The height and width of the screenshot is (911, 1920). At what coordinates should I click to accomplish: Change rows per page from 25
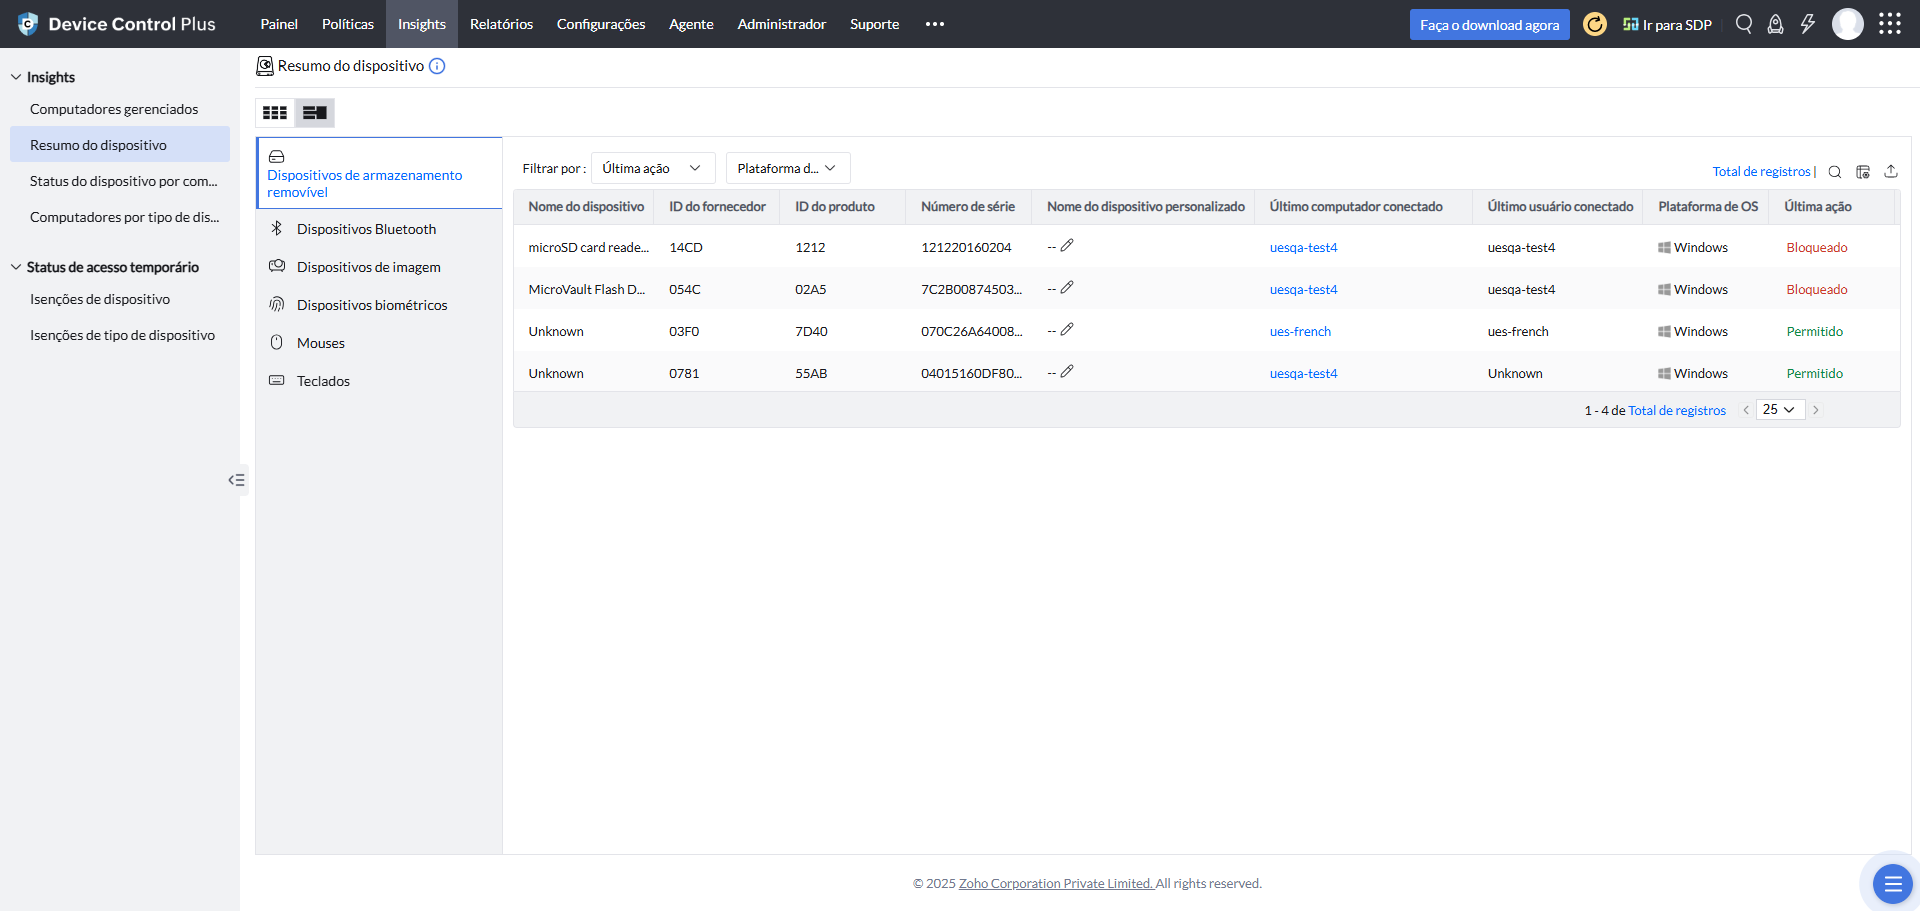click(x=1779, y=410)
